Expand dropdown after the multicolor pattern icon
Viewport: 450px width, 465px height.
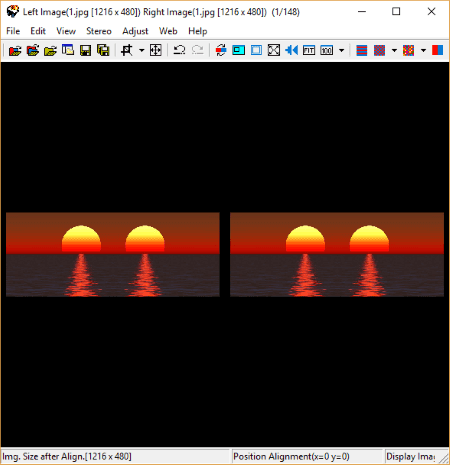coord(423,50)
